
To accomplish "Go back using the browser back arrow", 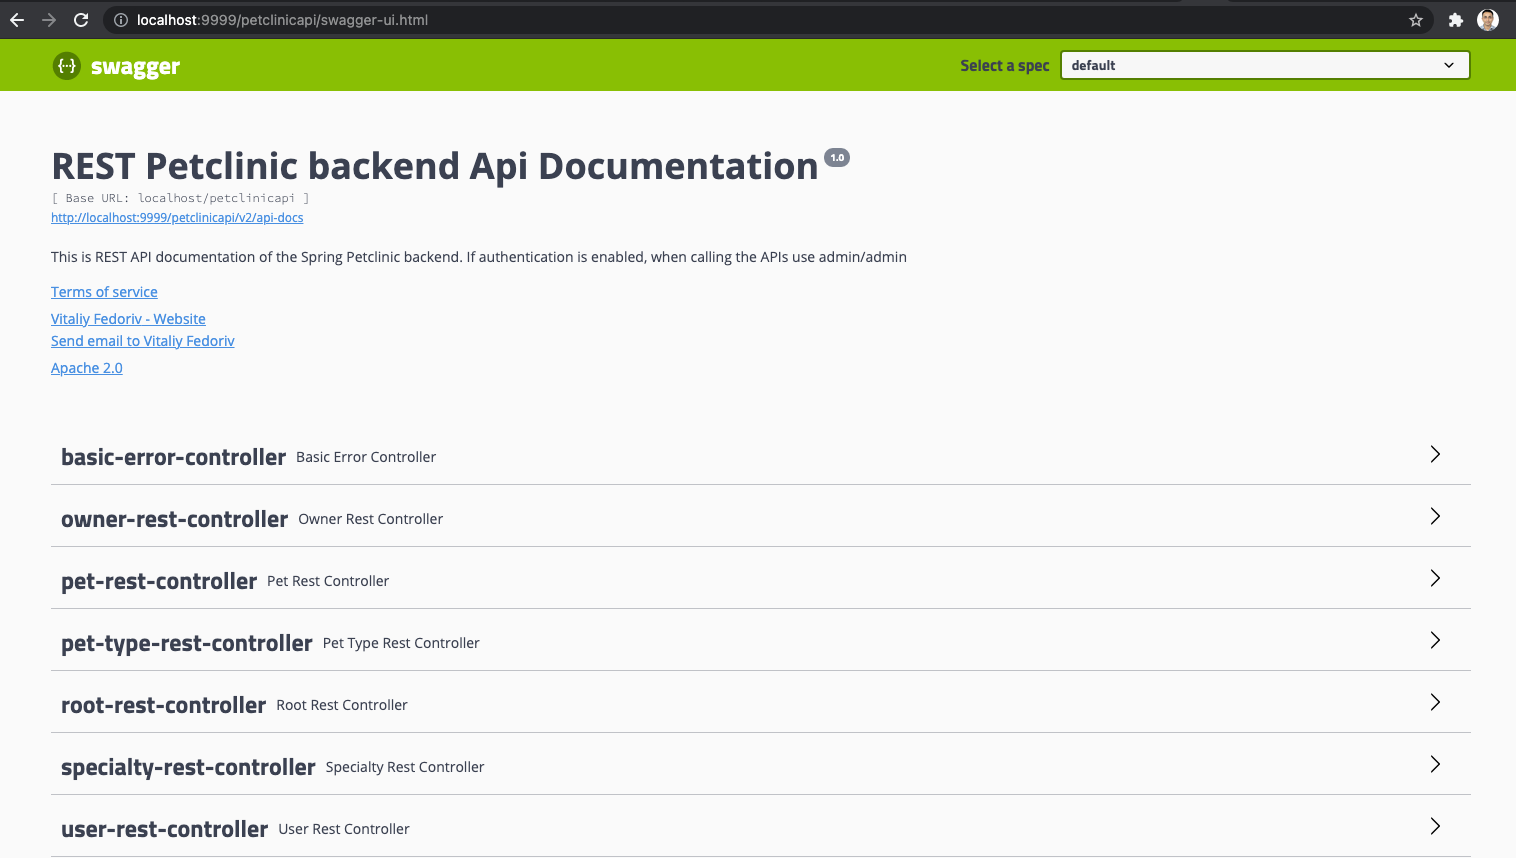I will click(x=17, y=20).
